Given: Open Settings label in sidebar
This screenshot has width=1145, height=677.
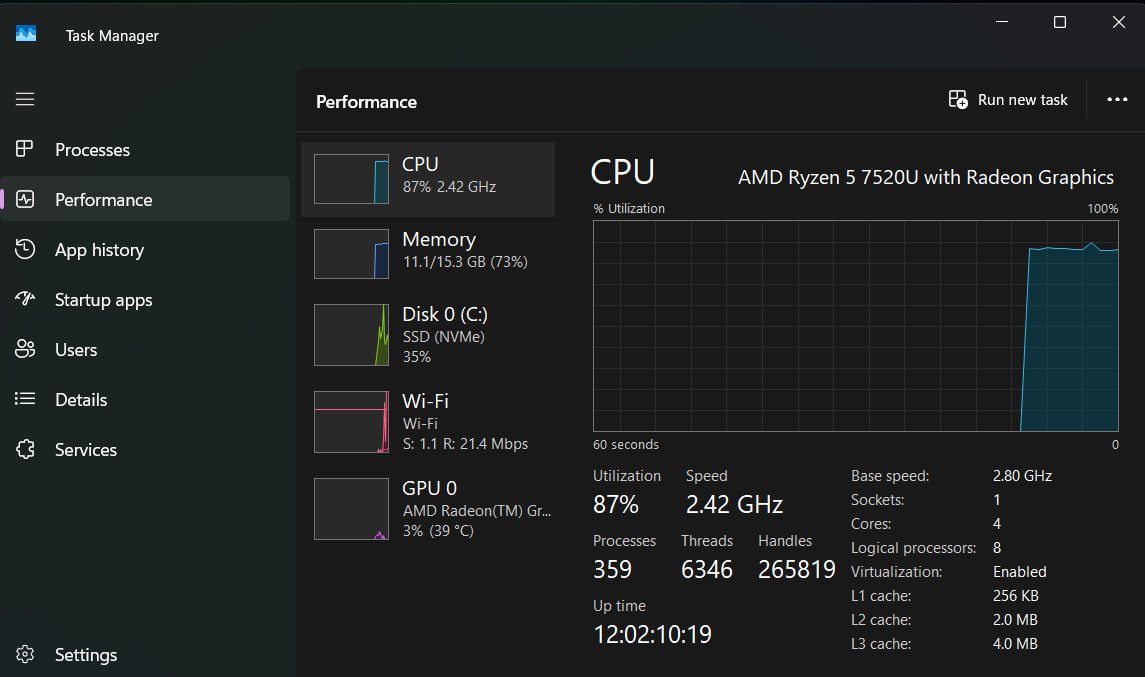Looking at the screenshot, I should pyautogui.click(x=86, y=655).
